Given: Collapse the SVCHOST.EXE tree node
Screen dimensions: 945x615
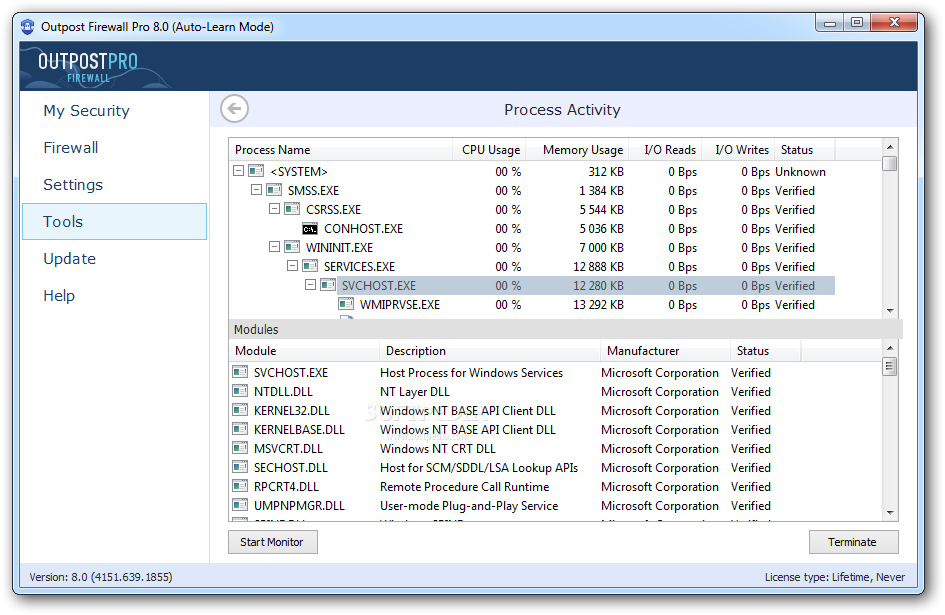Looking at the screenshot, I should pyautogui.click(x=311, y=285).
